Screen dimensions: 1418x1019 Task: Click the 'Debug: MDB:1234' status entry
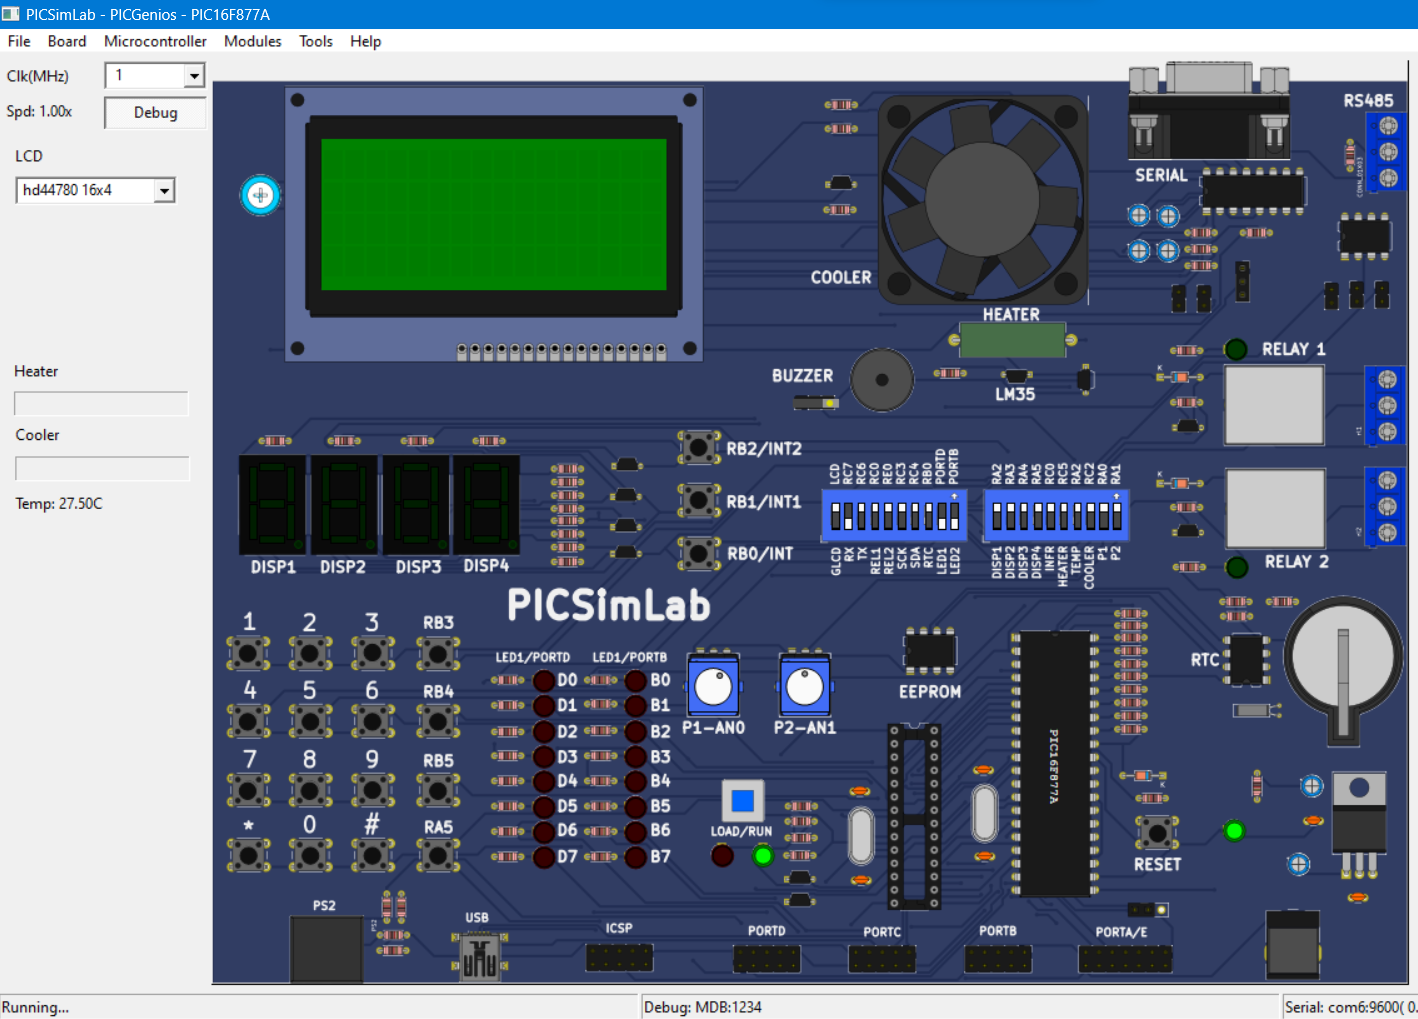pos(703,1007)
